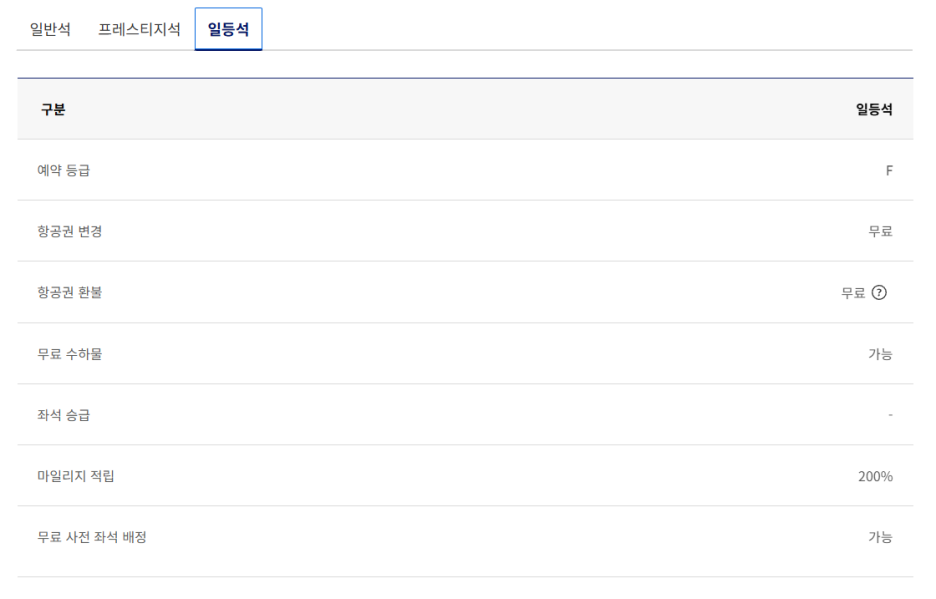The height and width of the screenshot is (599, 936).
Task: Click the 무료 value in 항공권 변경 row
Action: [x=880, y=232]
